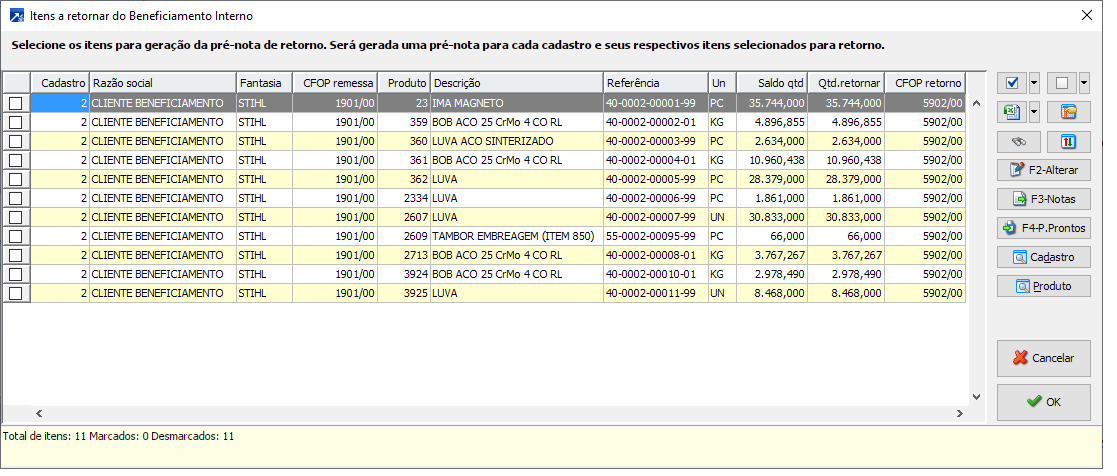Select checkbox of product 3925 LUVA row

(16, 293)
